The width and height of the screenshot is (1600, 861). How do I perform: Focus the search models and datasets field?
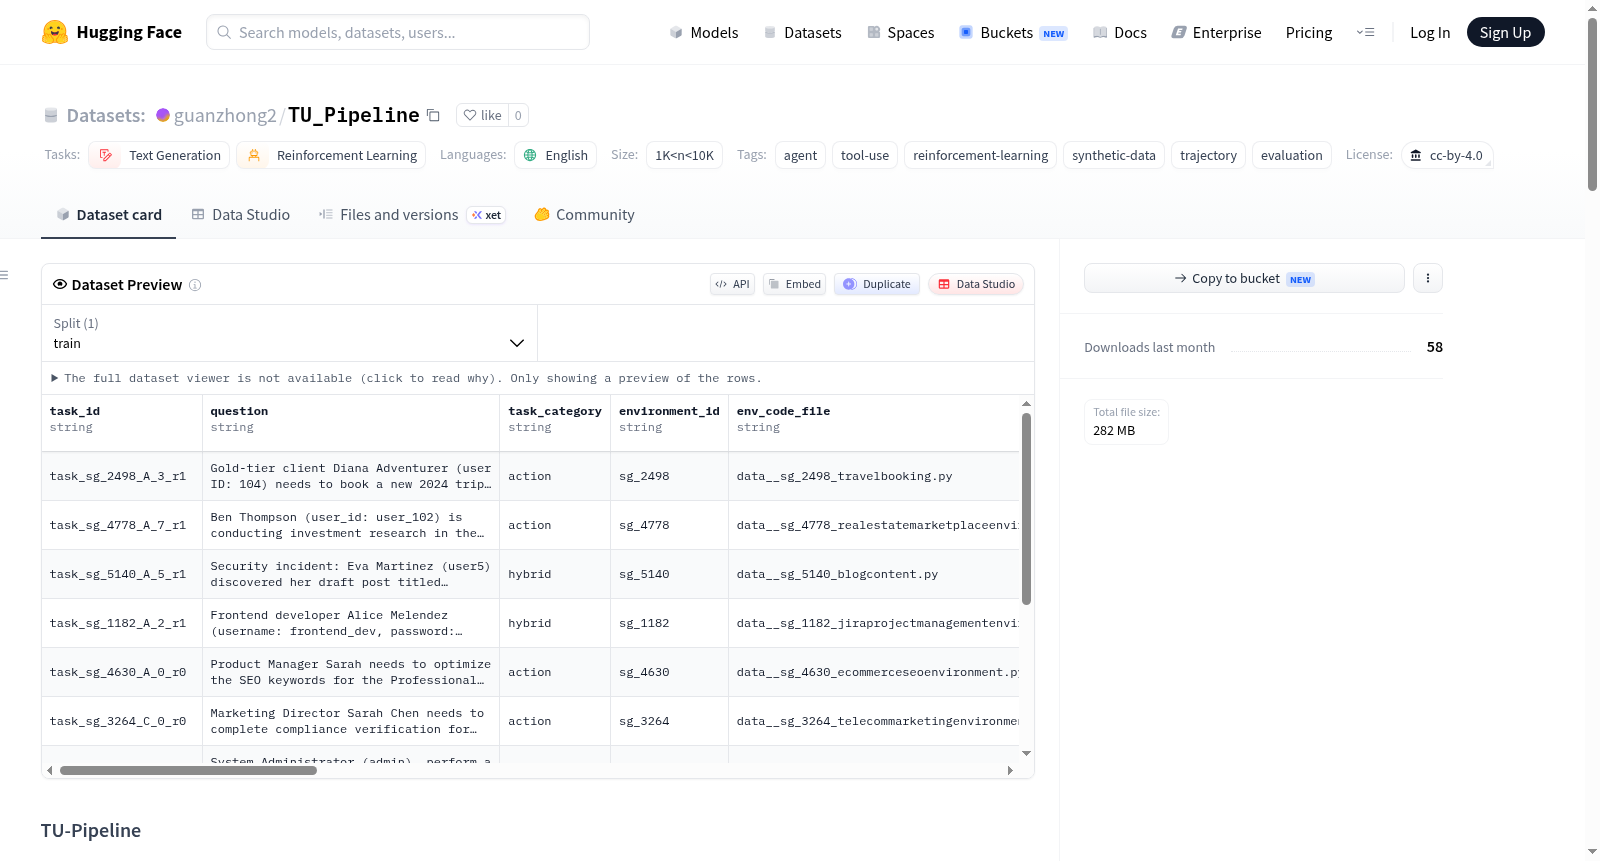pyautogui.click(x=398, y=32)
